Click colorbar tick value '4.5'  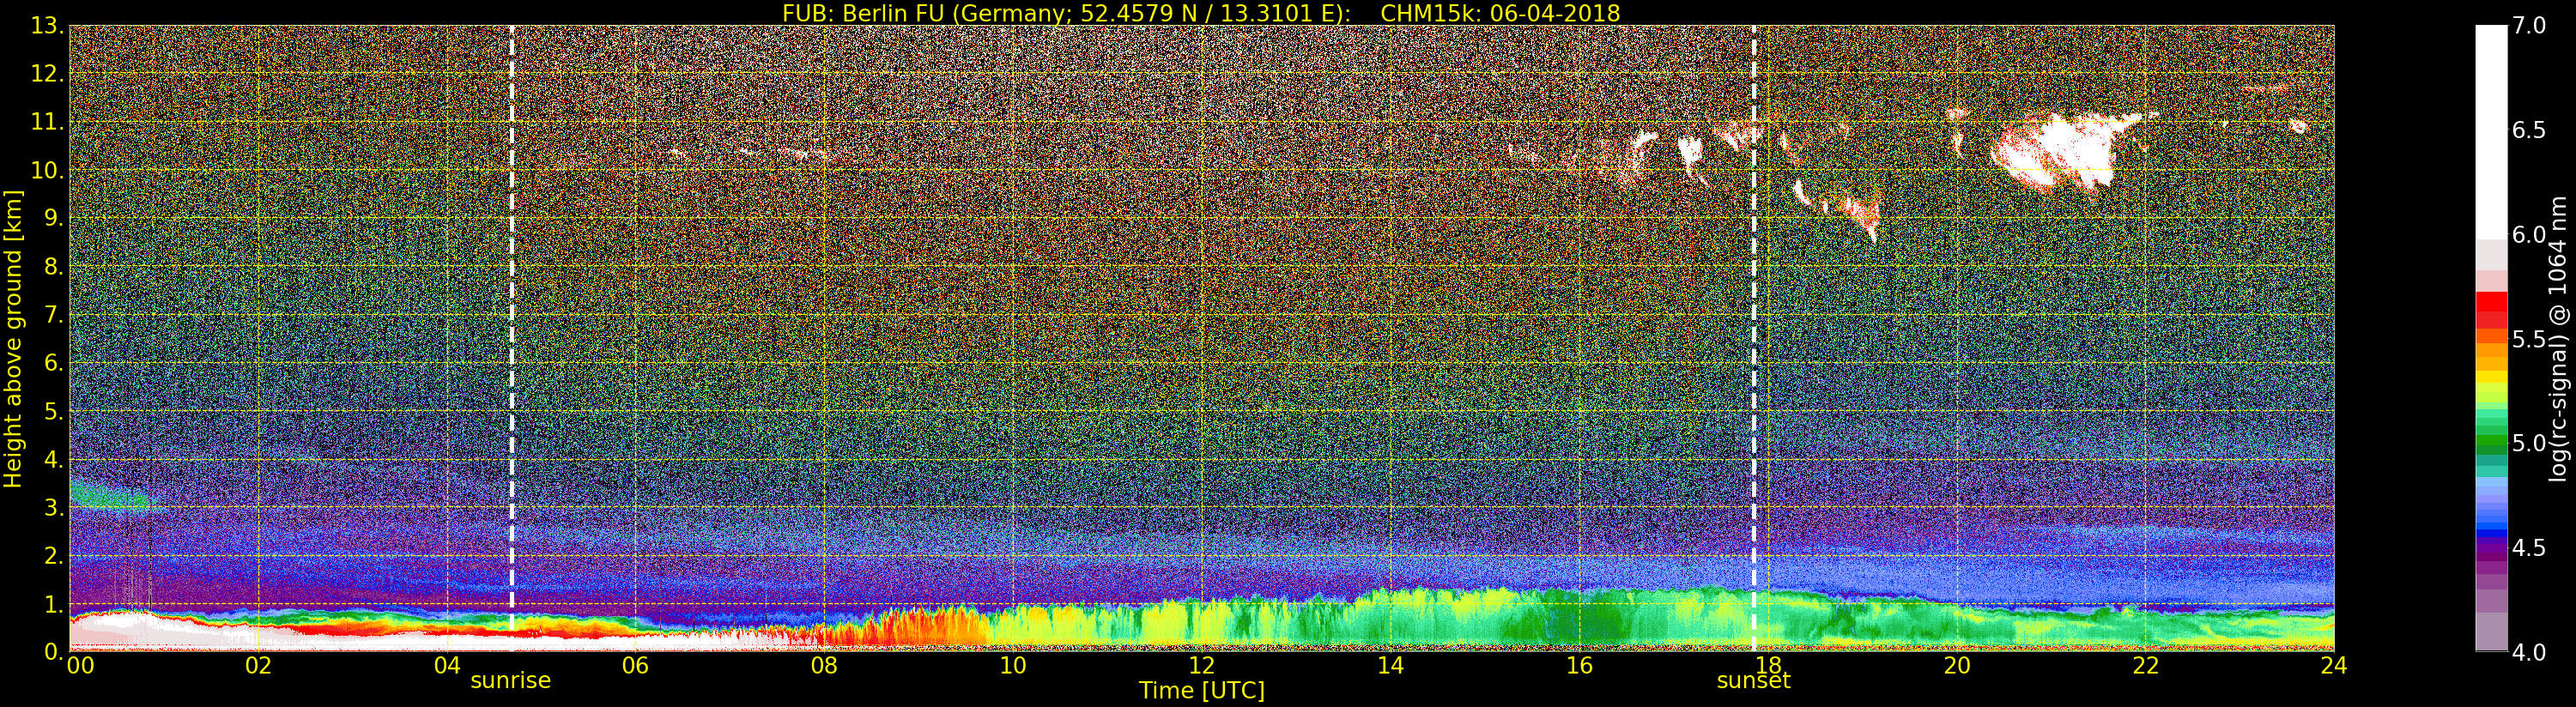(x=2529, y=548)
